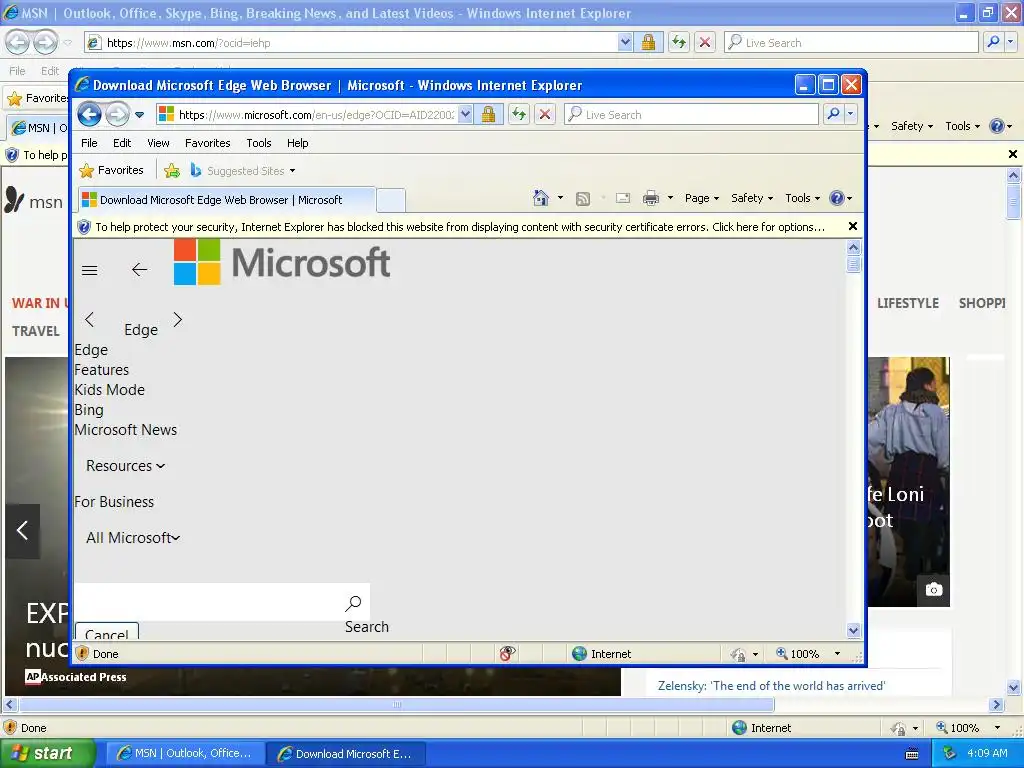Click Help question mark icon in front window
1024x768 pixels.
[837, 198]
